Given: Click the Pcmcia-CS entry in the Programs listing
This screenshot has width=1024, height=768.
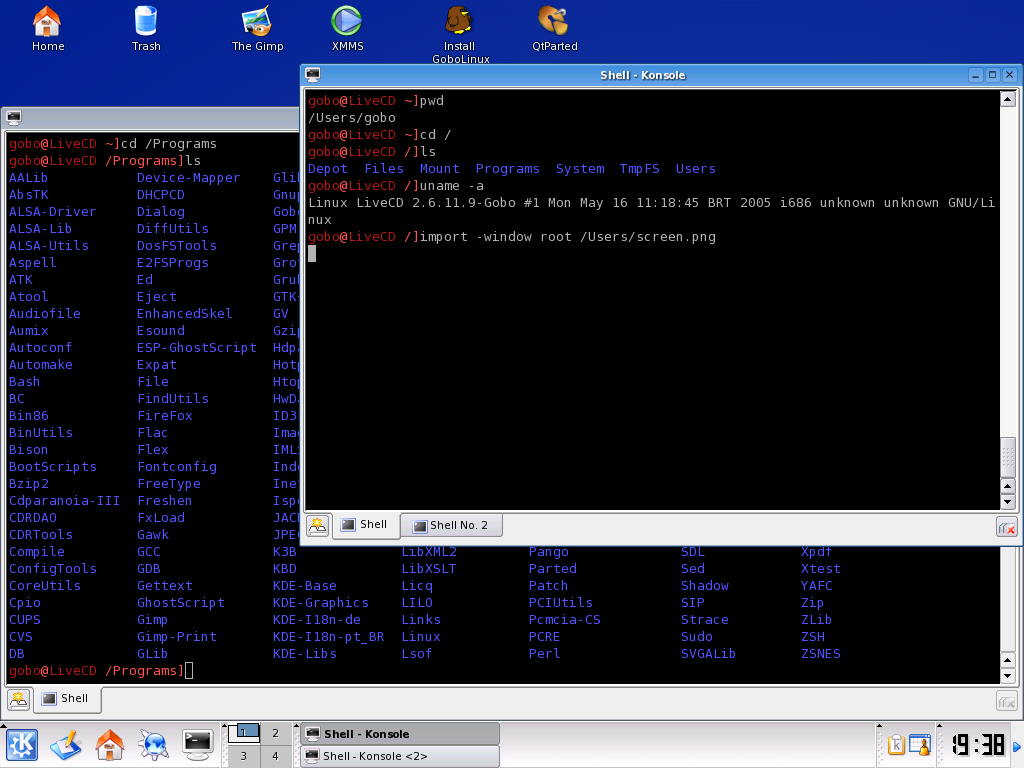Looking at the screenshot, I should (564, 619).
